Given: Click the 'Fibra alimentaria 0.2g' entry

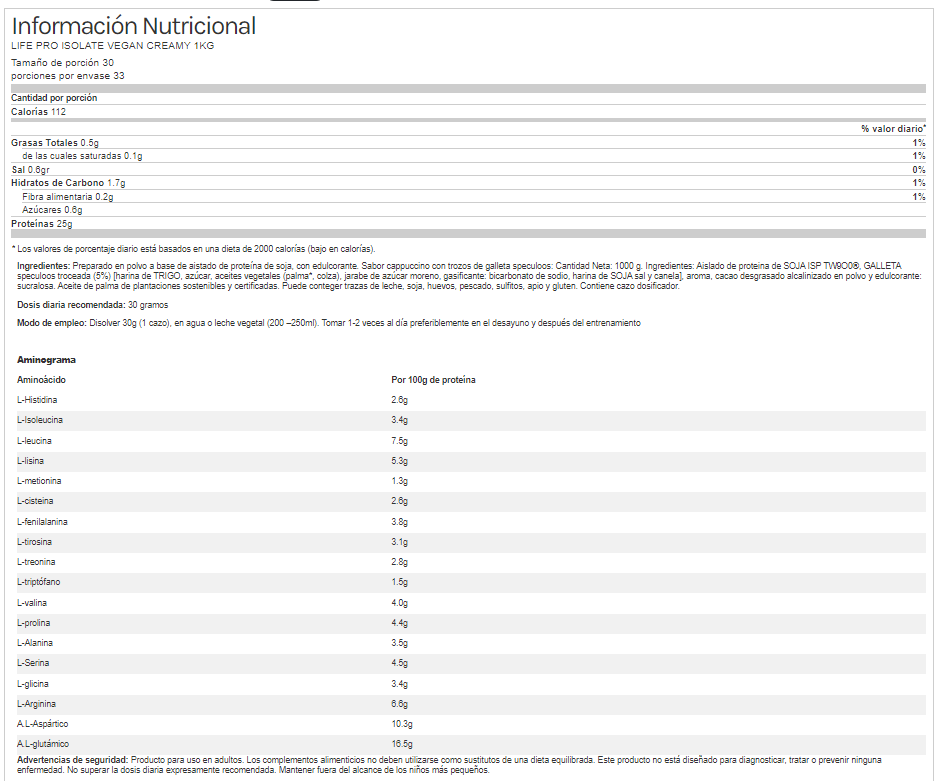Looking at the screenshot, I should click(68, 197).
